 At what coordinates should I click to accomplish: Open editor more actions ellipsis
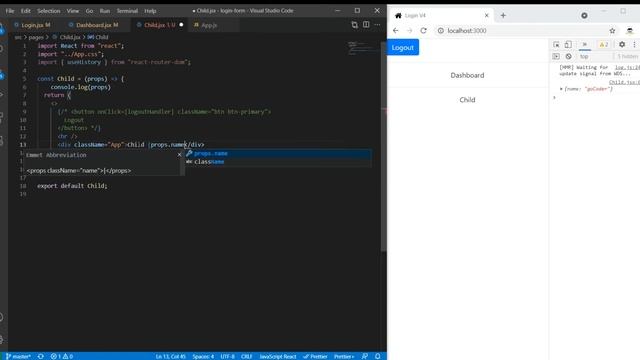[378, 25]
